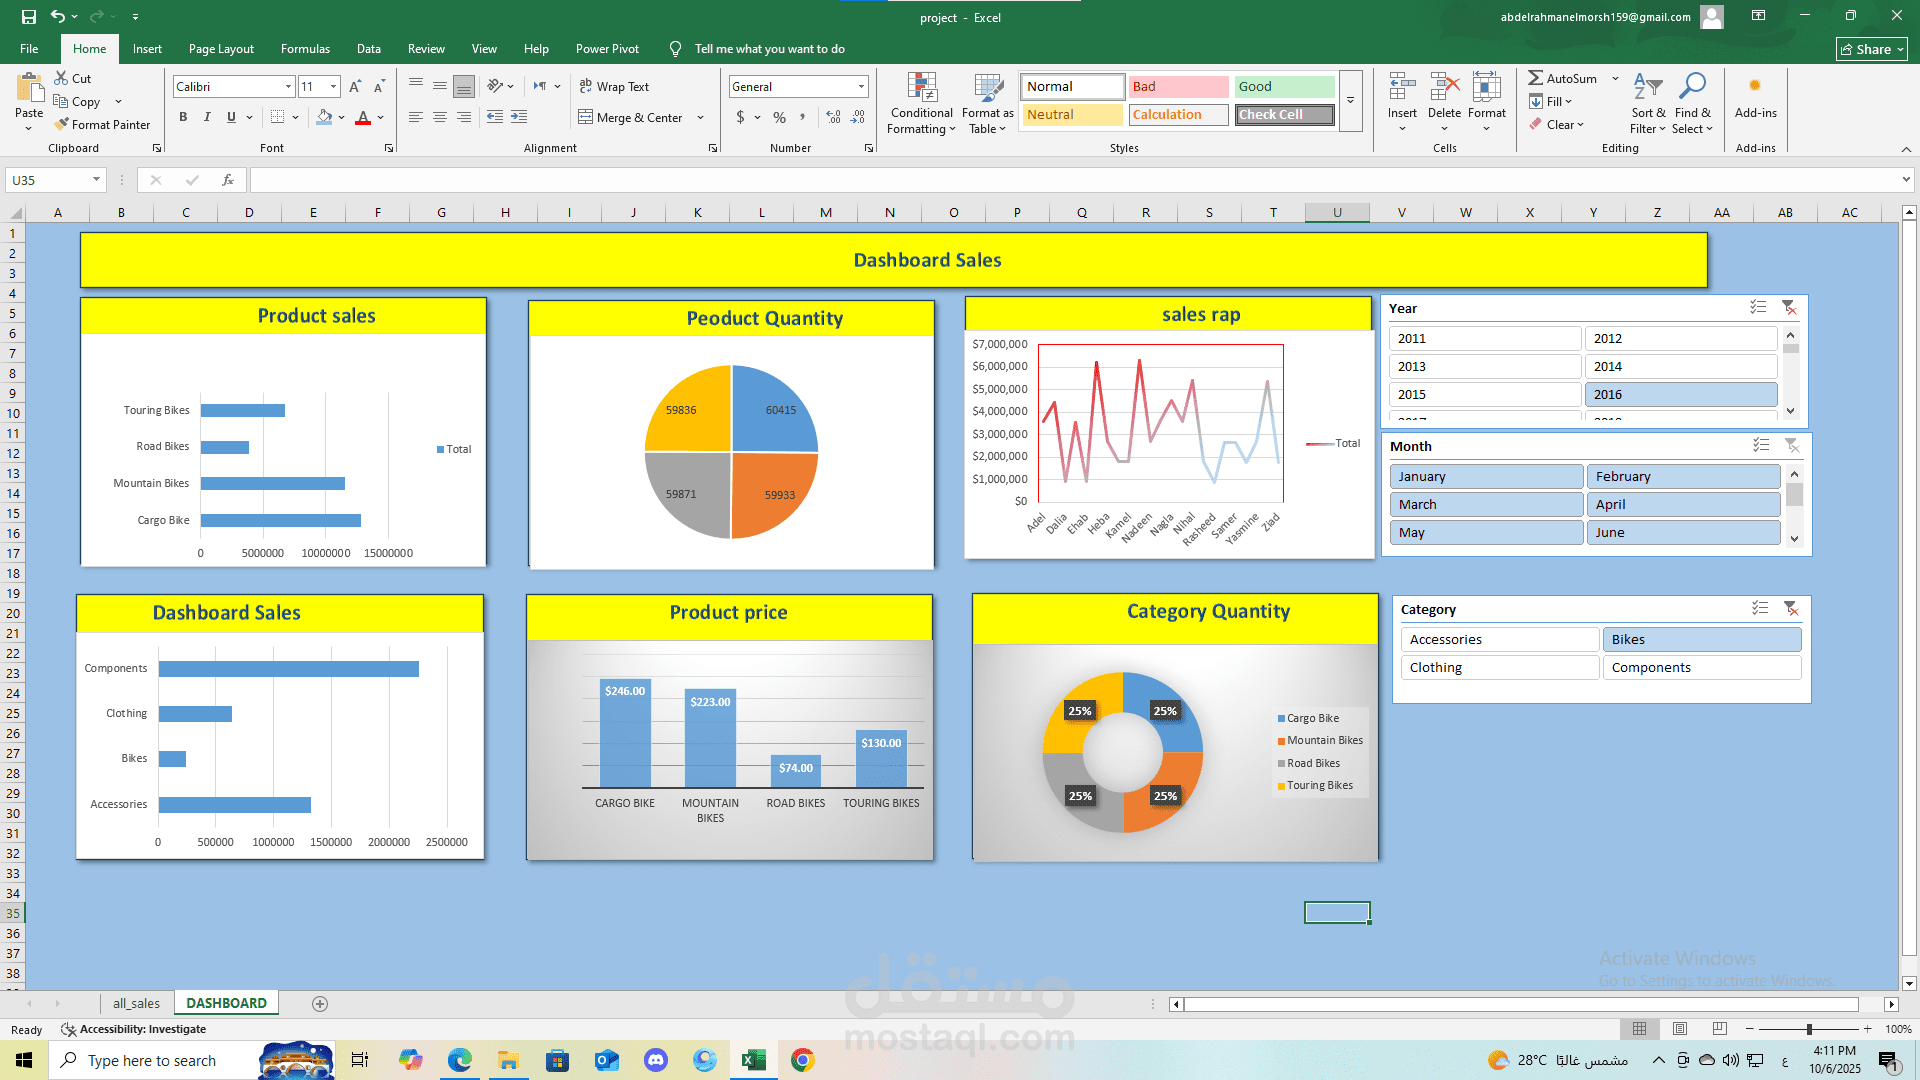Viewport: 1920px width, 1080px height.
Task: Apply the fill color bucket
Action: point(324,117)
